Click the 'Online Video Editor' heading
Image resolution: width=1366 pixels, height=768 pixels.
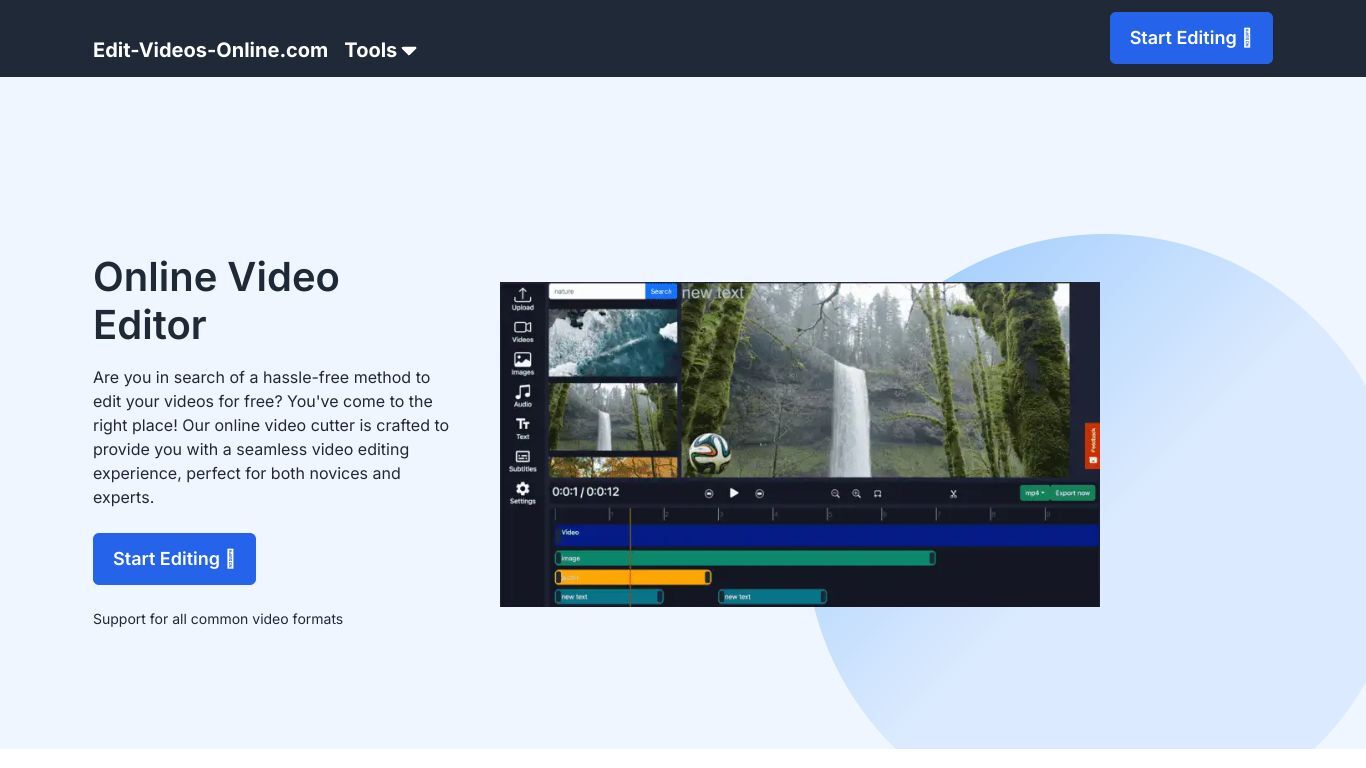[216, 301]
